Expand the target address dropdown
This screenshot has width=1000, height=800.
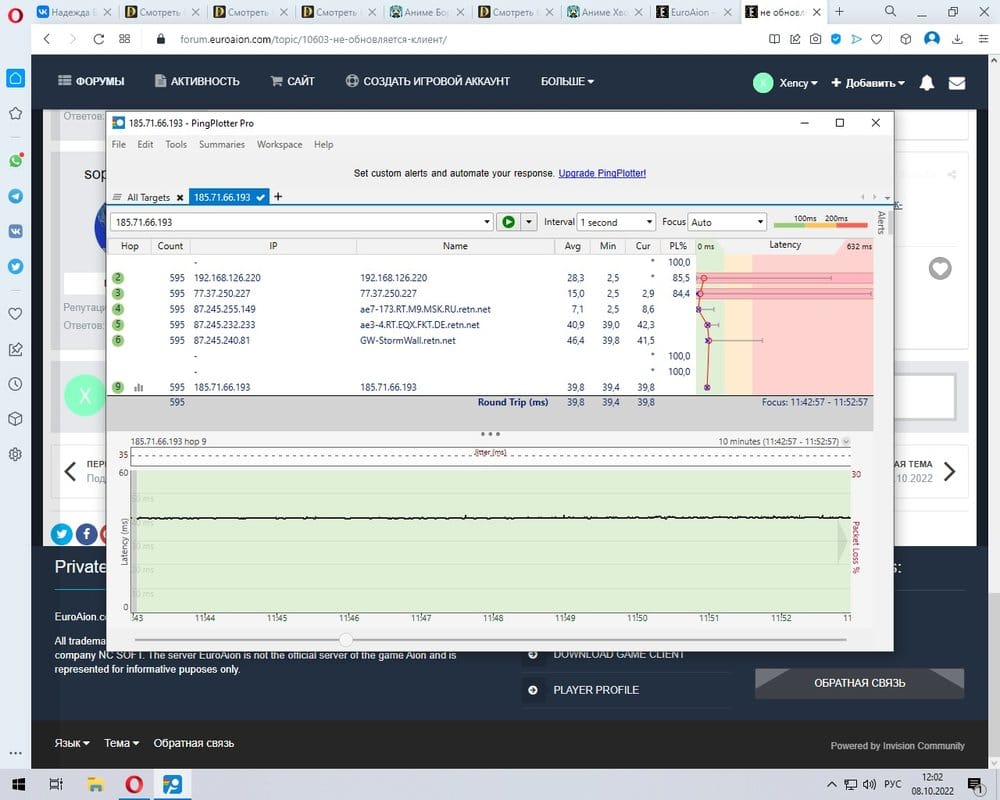point(487,222)
